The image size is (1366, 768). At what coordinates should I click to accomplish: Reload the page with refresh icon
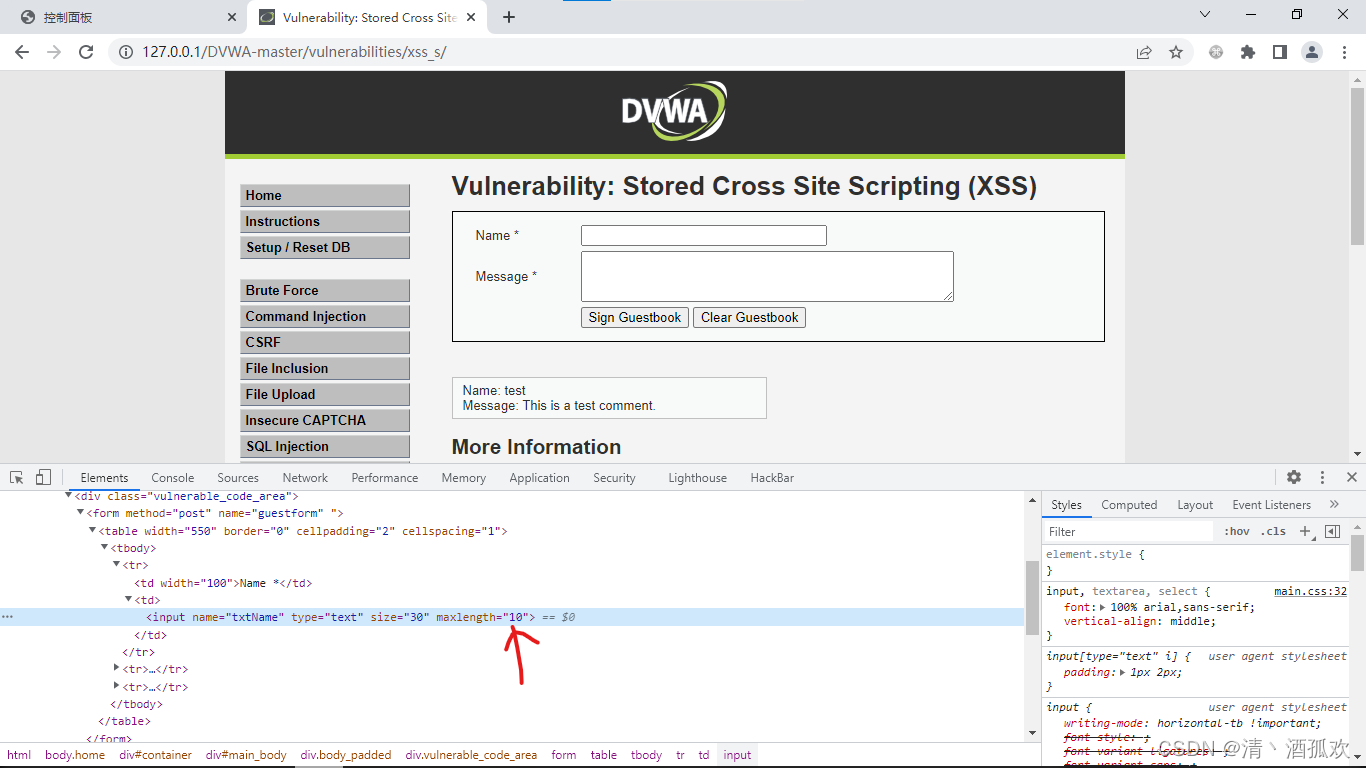pos(86,52)
